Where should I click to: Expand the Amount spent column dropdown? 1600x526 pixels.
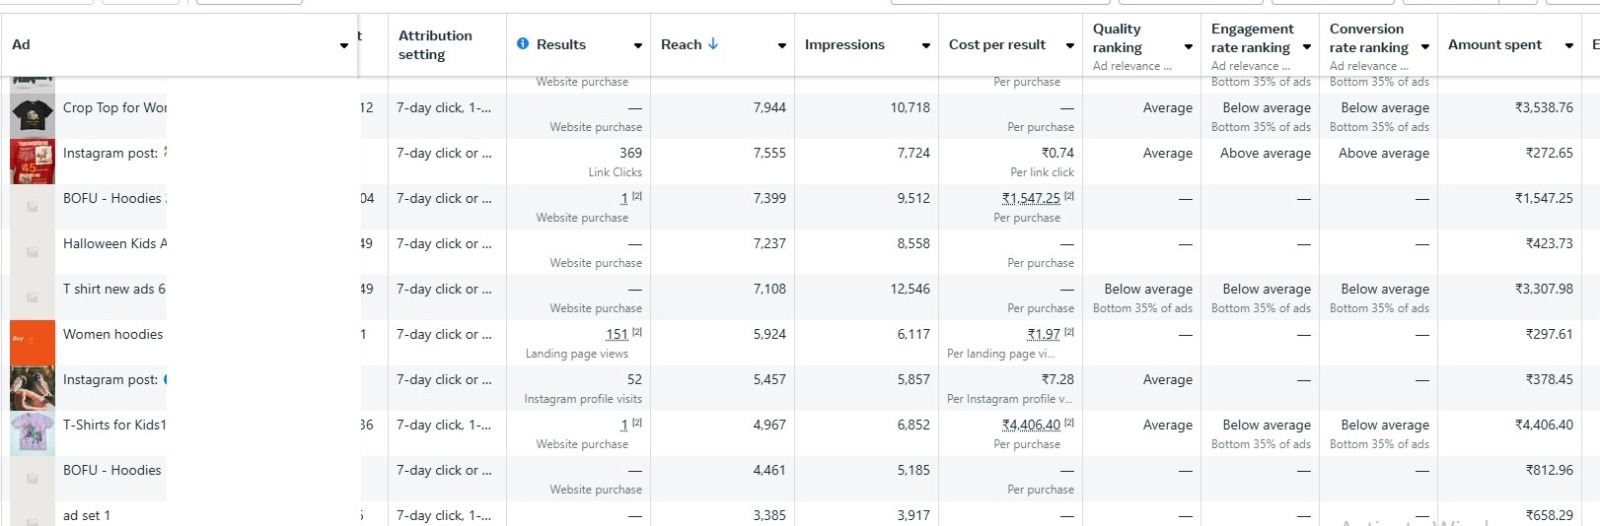coord(1569,45)
